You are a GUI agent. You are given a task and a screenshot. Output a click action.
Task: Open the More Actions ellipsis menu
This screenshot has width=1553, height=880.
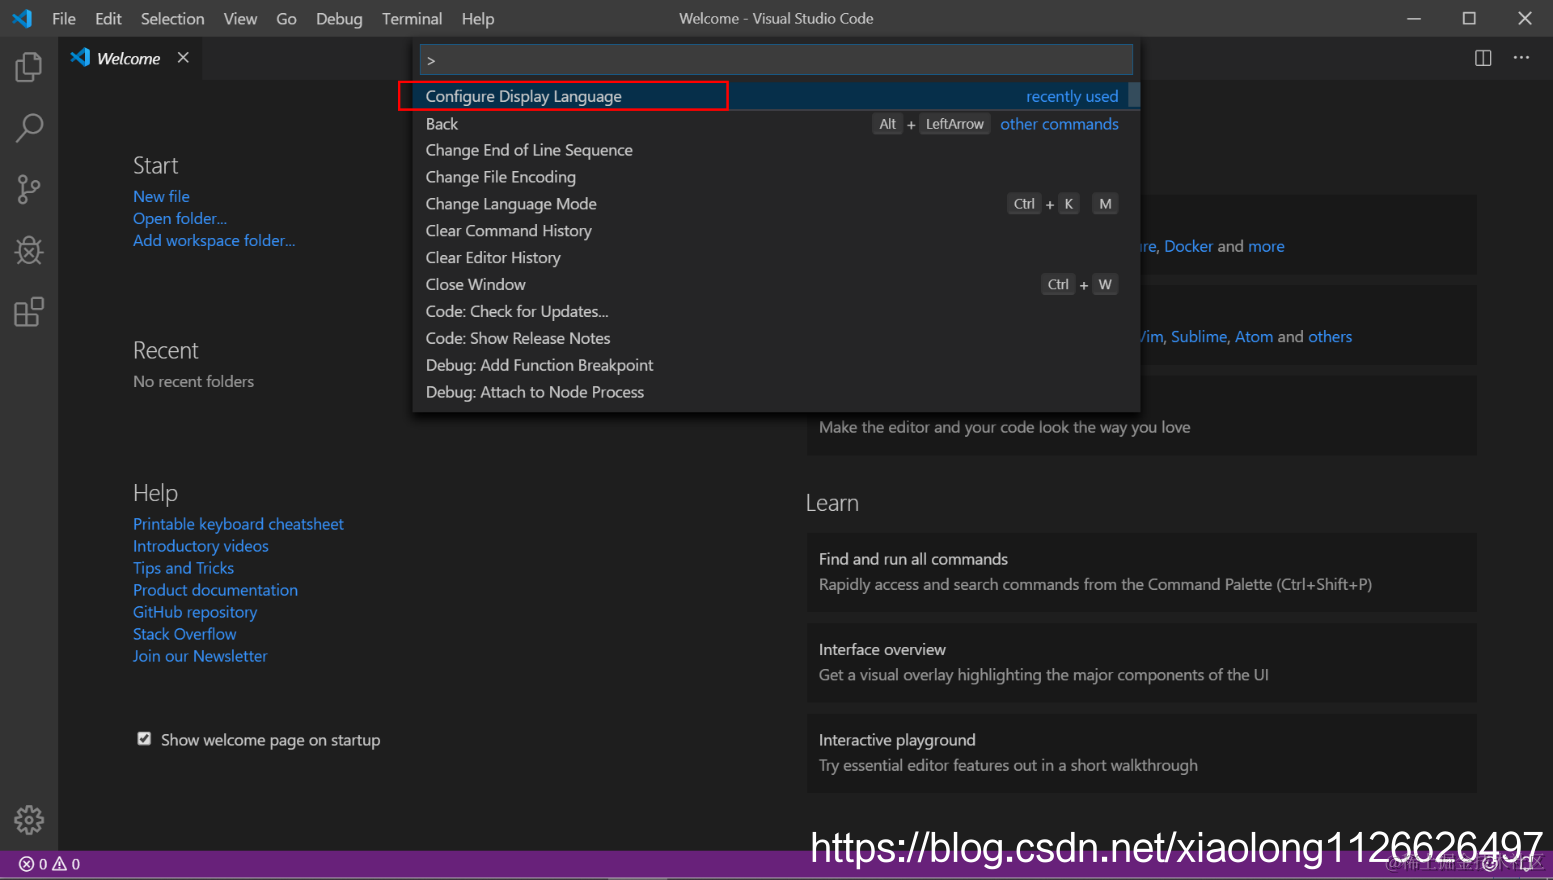coord(1521,58)
